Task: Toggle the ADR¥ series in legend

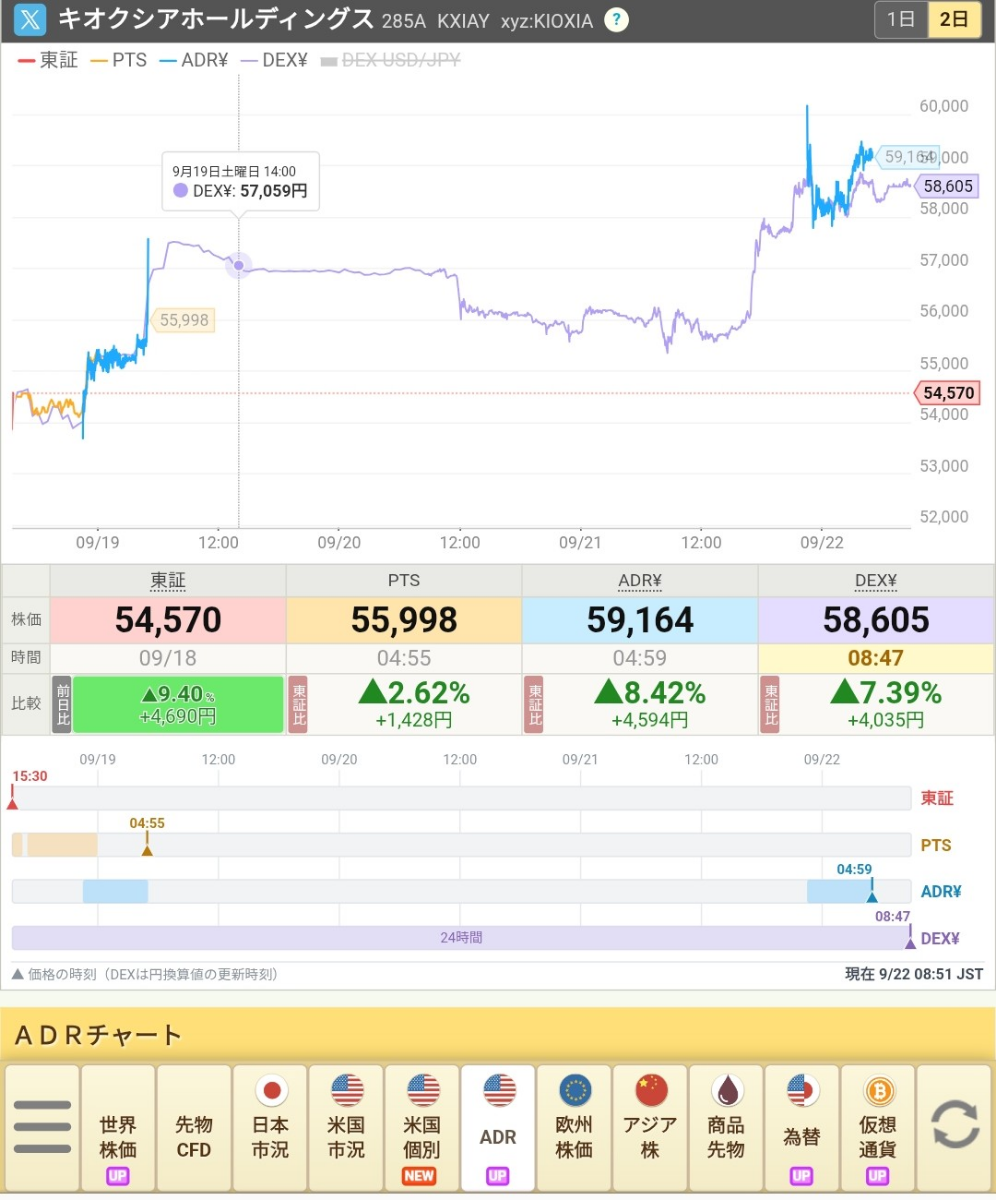Action: click(192, 60)
